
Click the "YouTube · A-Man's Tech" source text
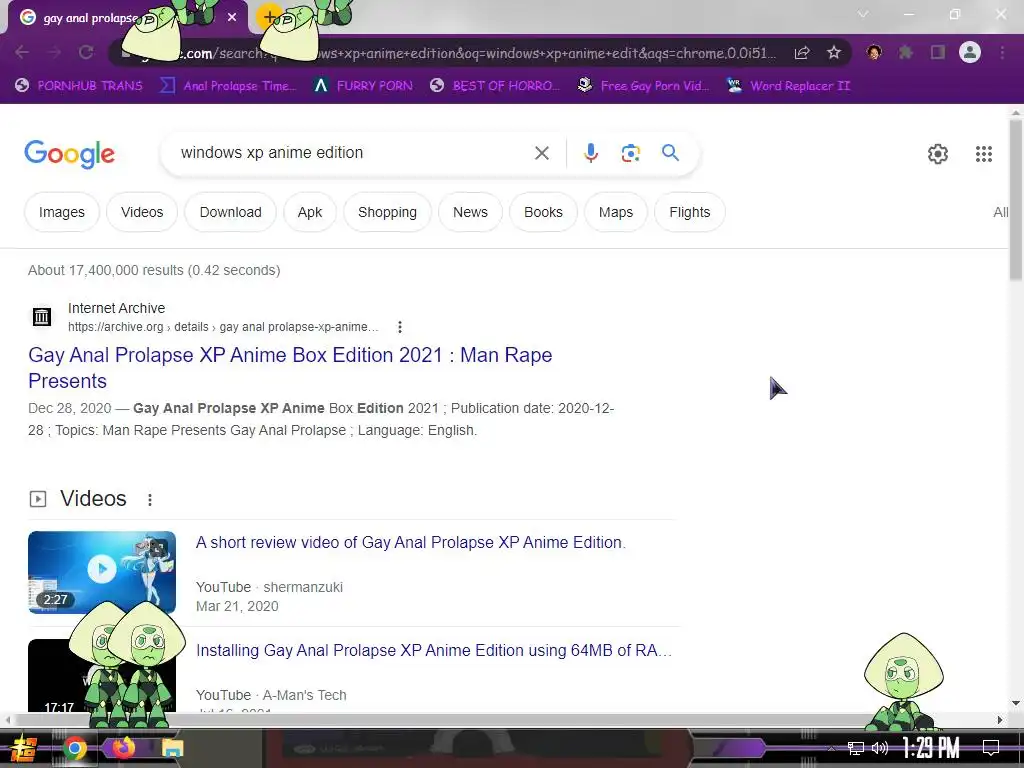pos(271,696)
